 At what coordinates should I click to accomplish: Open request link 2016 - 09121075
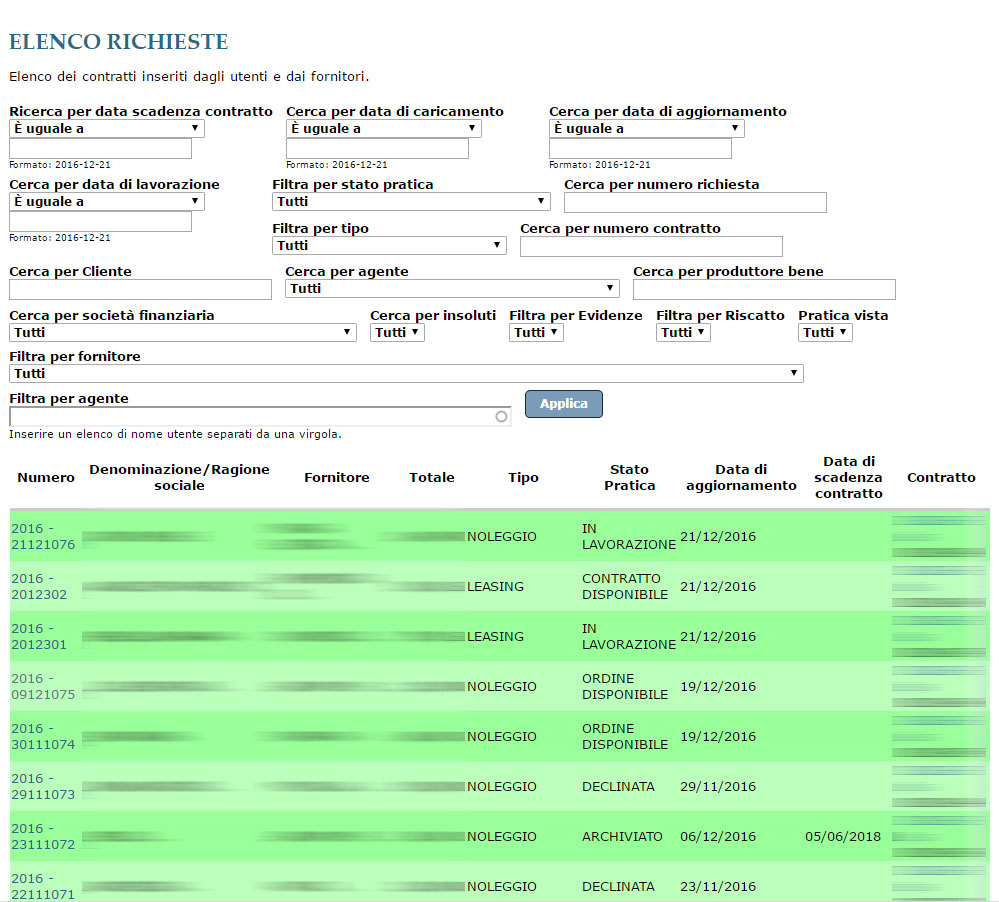point(43,686)
